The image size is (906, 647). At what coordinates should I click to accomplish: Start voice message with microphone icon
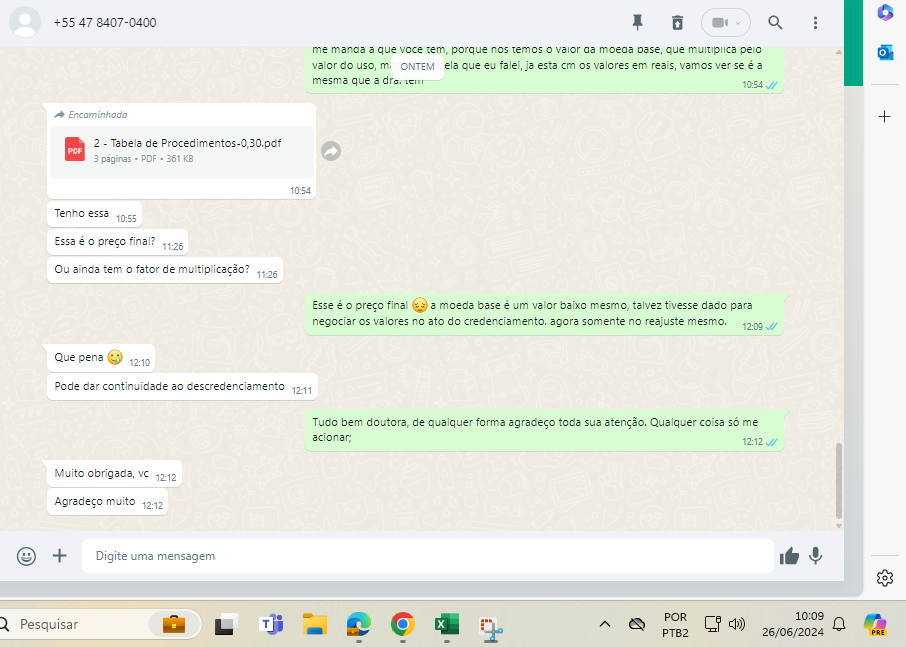815,556
